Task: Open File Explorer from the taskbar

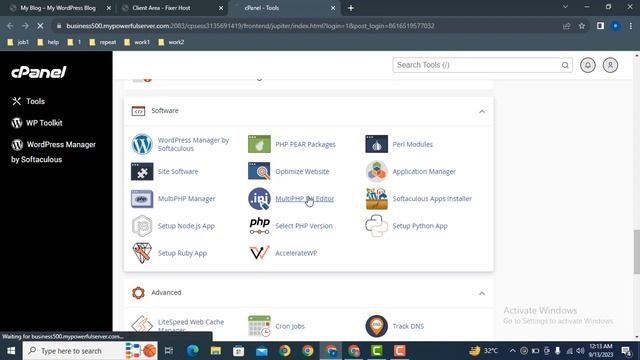Action: click(x=216, y=351)
